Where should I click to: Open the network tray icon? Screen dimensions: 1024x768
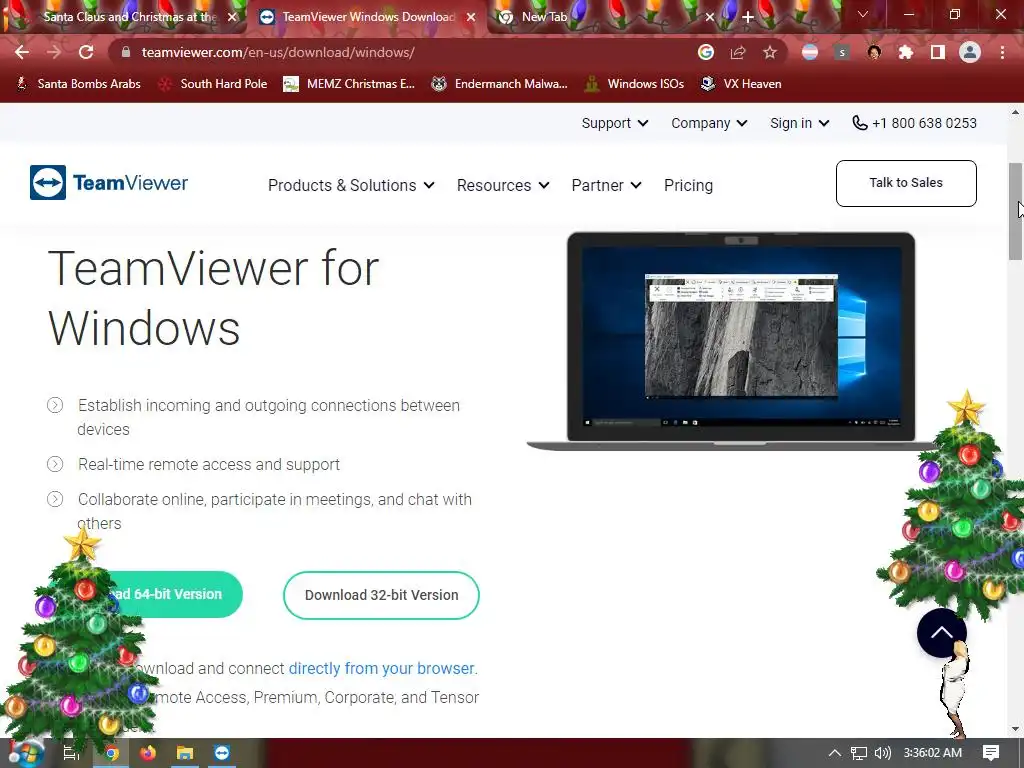point(859,753)
